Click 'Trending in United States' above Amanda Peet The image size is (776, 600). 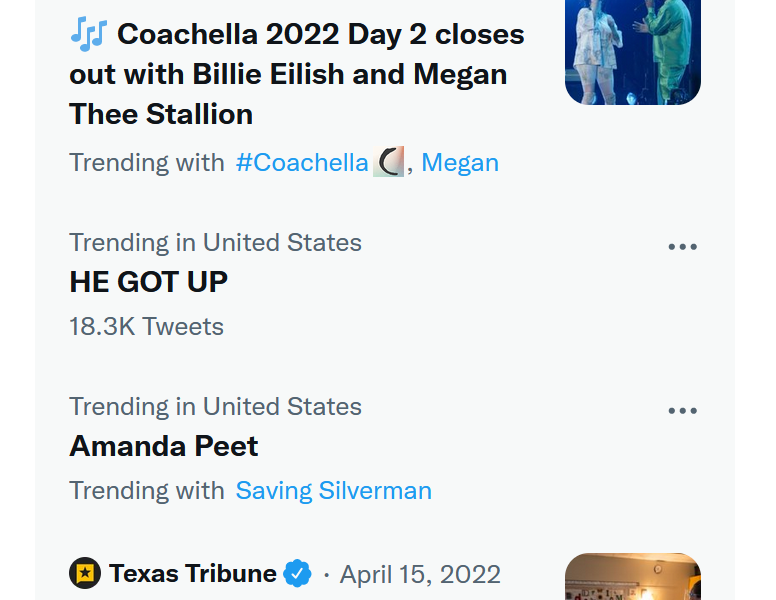[215, 406]
